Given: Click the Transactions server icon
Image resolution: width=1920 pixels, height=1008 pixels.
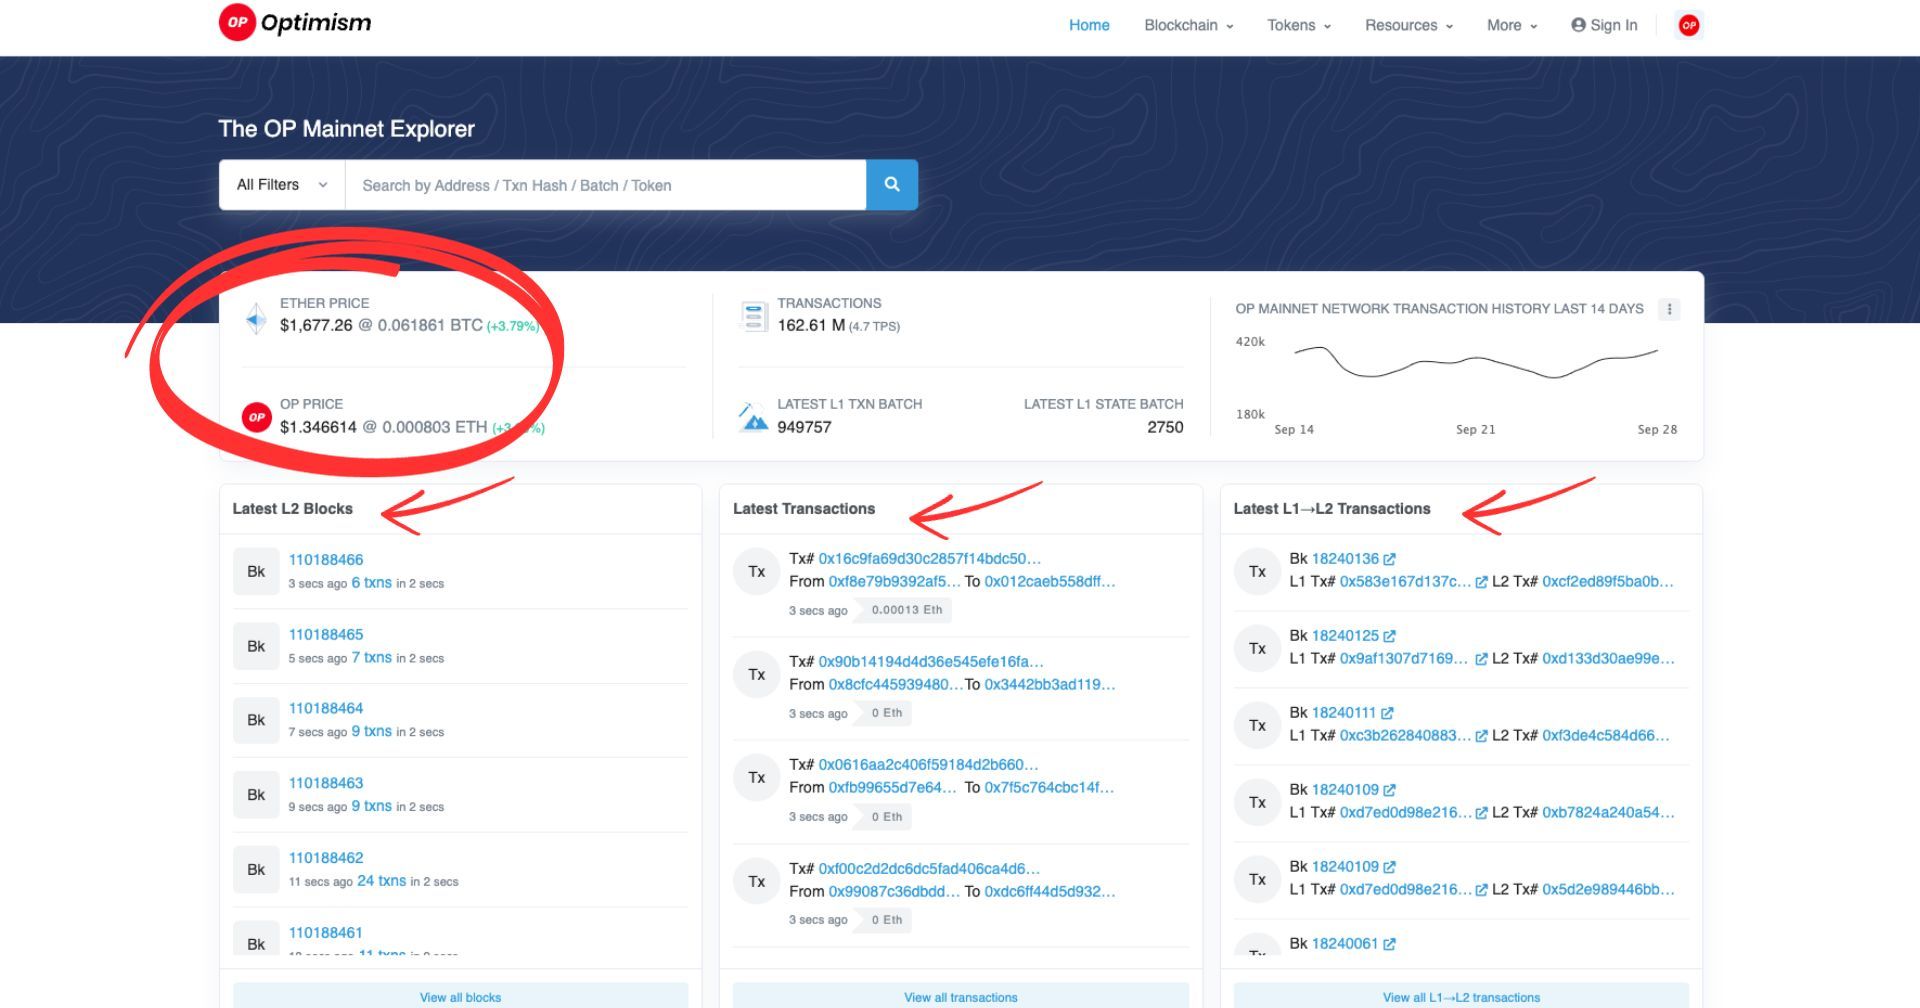Looking at the screenshot, I should point(753,317).
